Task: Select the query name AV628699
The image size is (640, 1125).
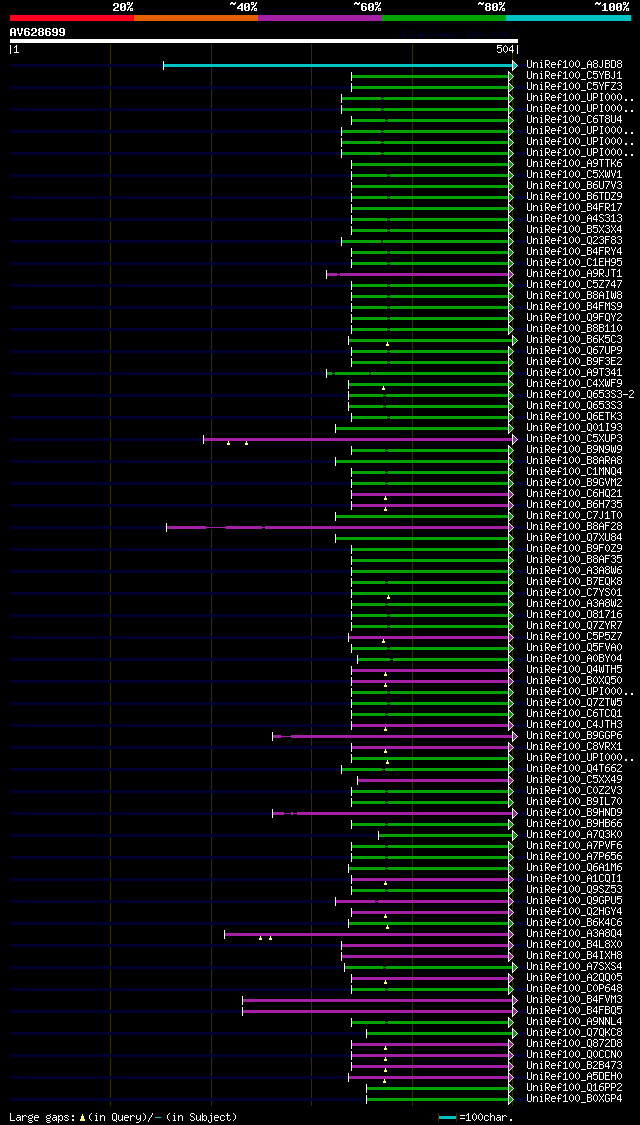Action: pos(37,32)
